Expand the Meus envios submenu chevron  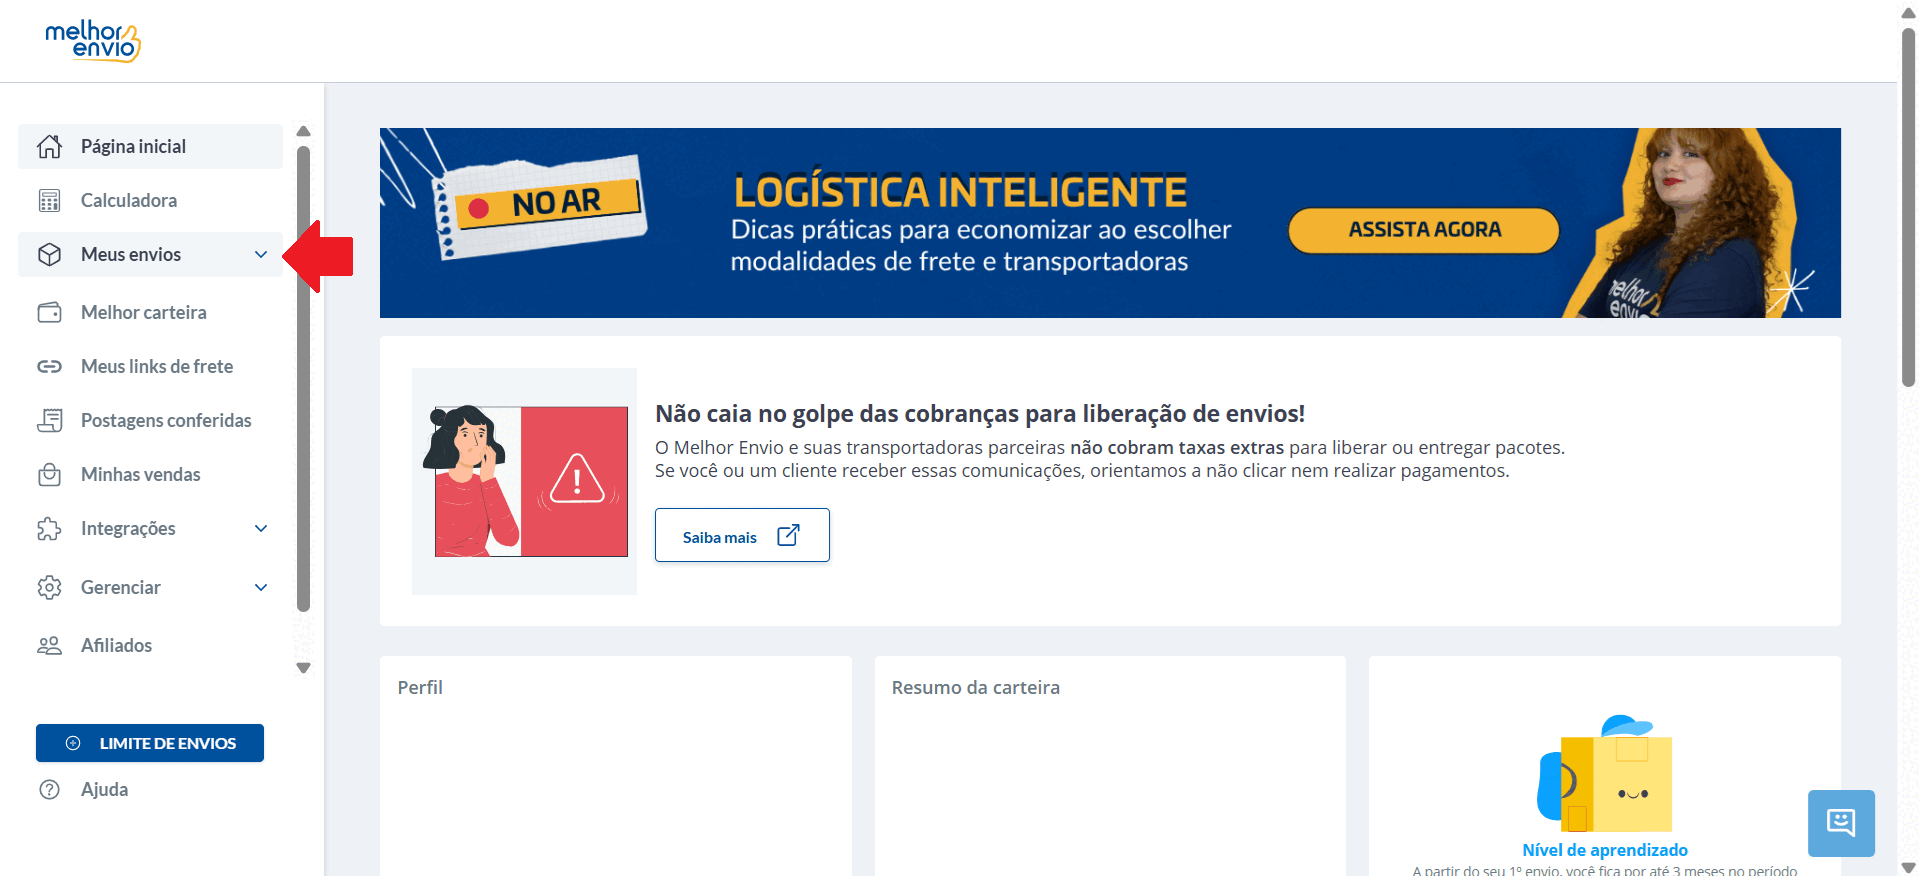coord(261,254)
